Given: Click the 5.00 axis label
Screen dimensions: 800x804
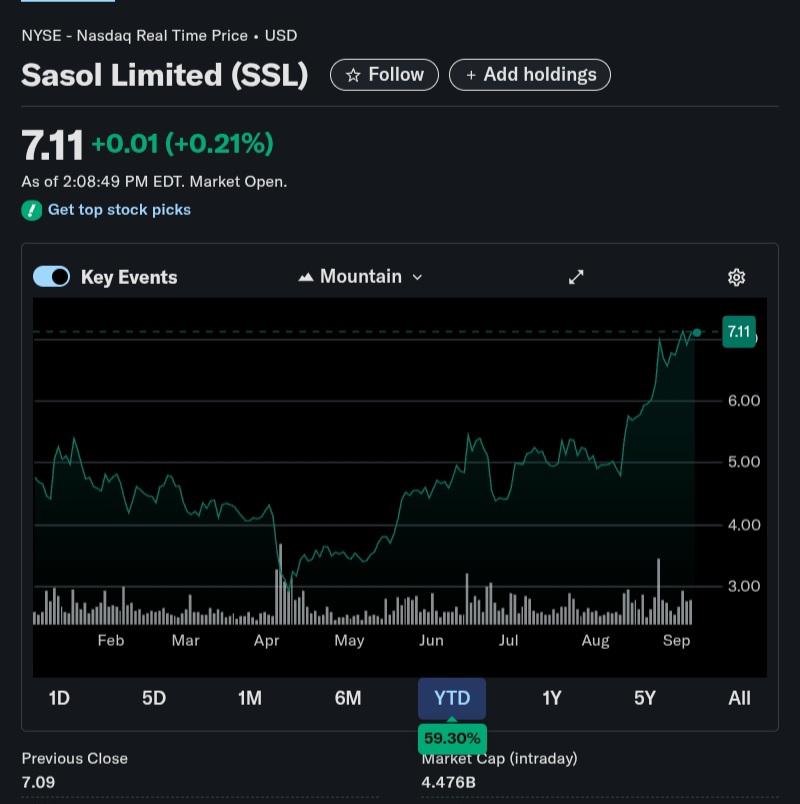Looking at the screenshot, I should [x=744, y=462].
